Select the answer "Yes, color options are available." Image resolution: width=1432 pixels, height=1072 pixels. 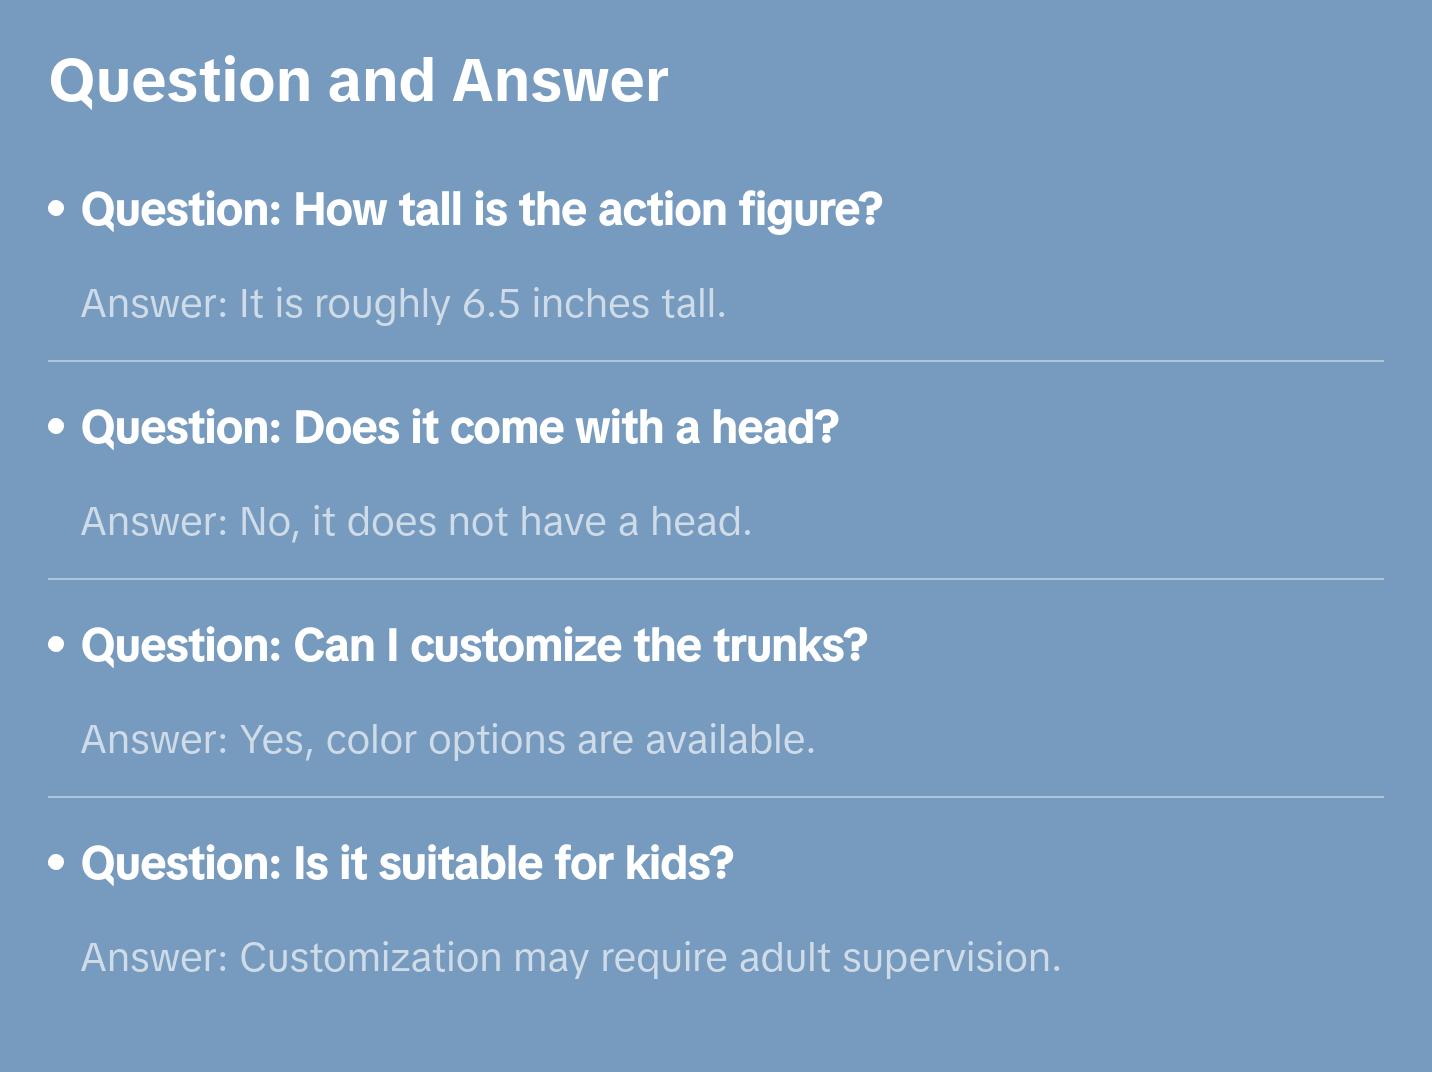(x=448, y=740)
